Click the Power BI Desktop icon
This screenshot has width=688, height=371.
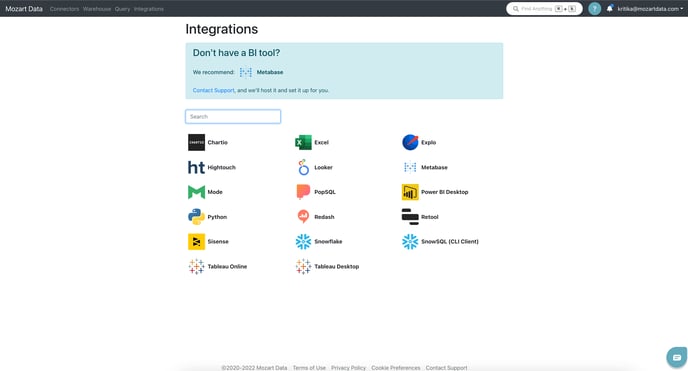(410, 192)
